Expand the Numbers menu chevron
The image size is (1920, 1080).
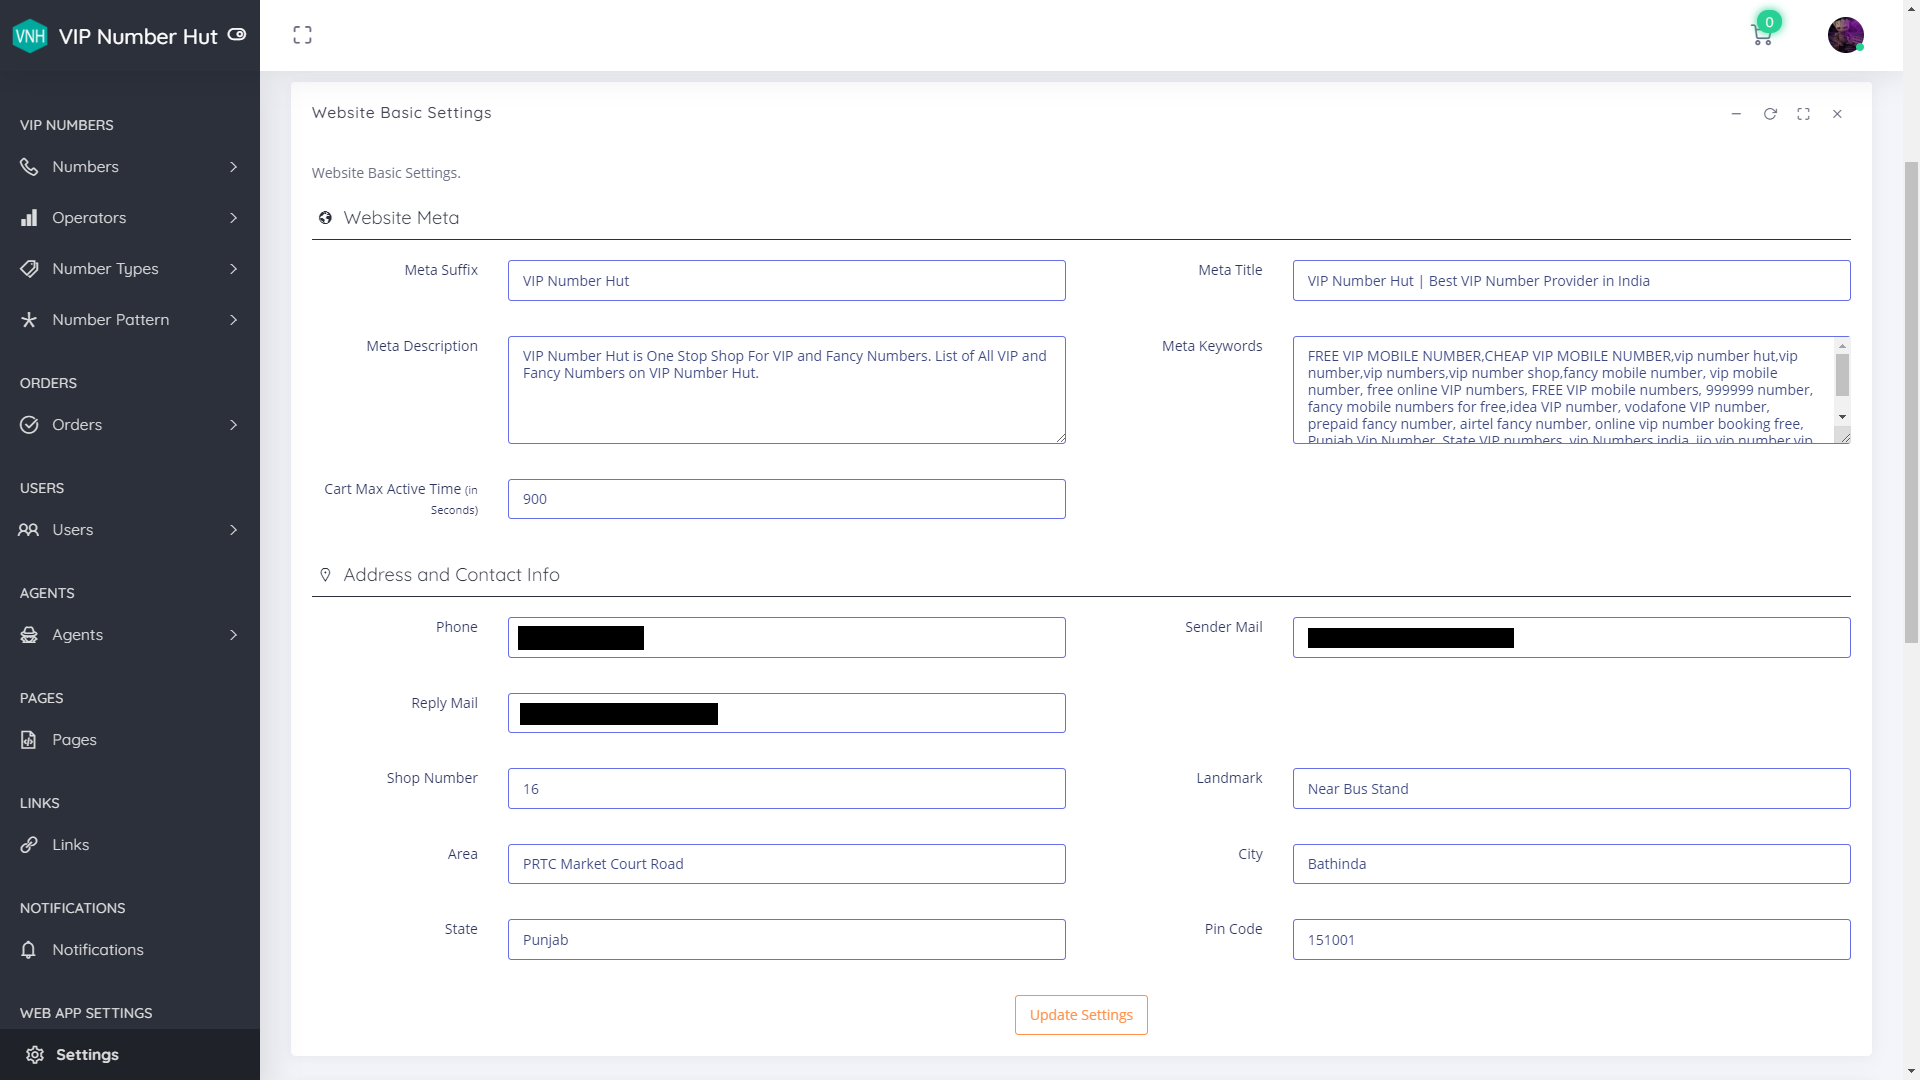point(234,167)
